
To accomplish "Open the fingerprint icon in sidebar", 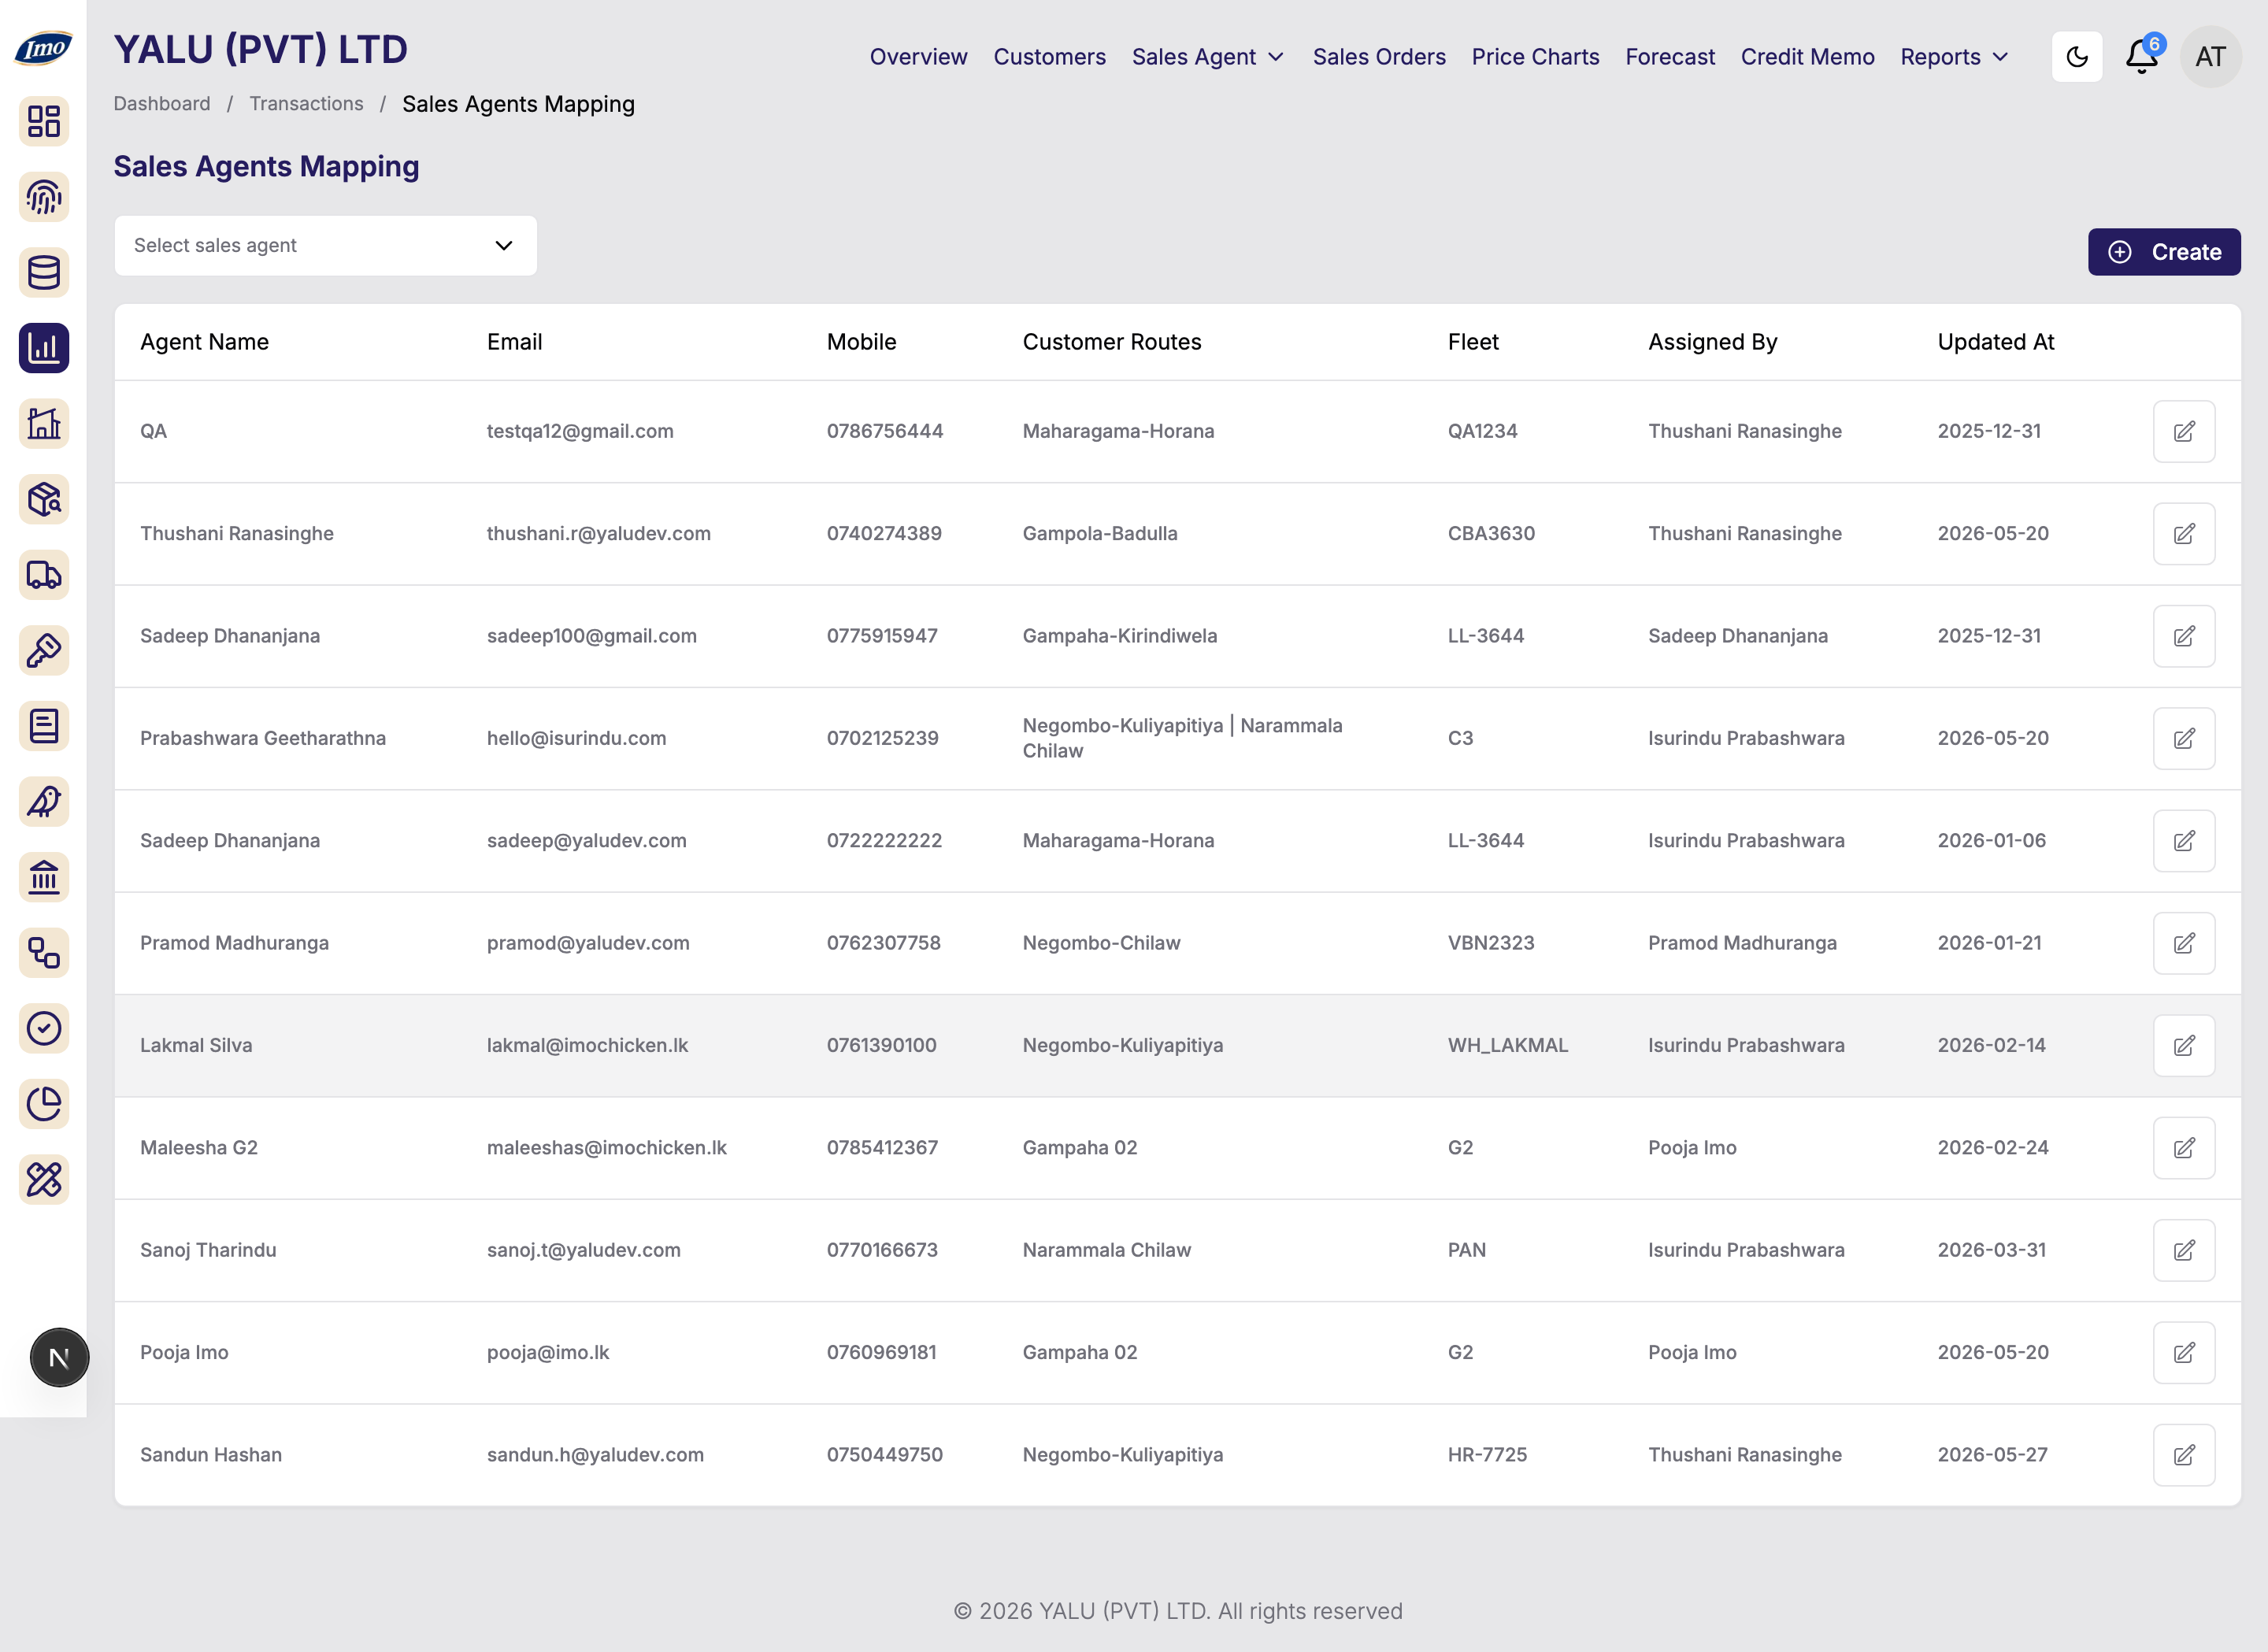I will 44,197.
